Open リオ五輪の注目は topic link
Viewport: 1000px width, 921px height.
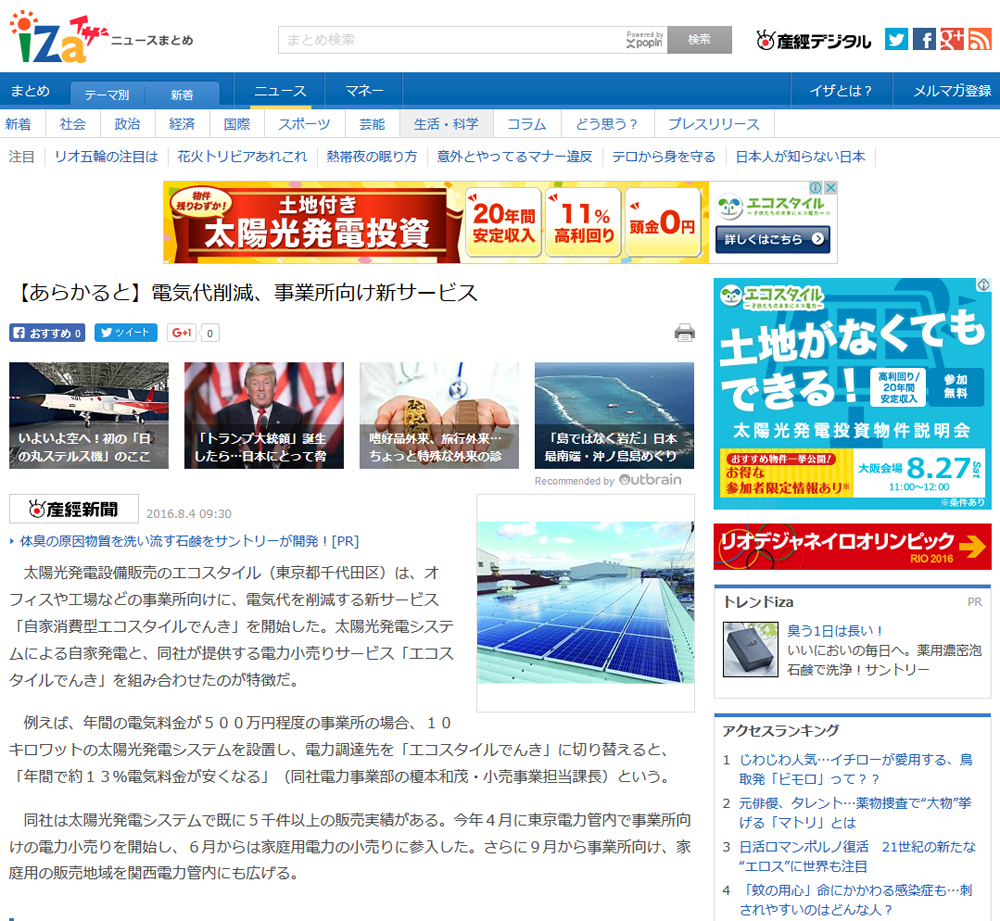[x=106, y=156]
